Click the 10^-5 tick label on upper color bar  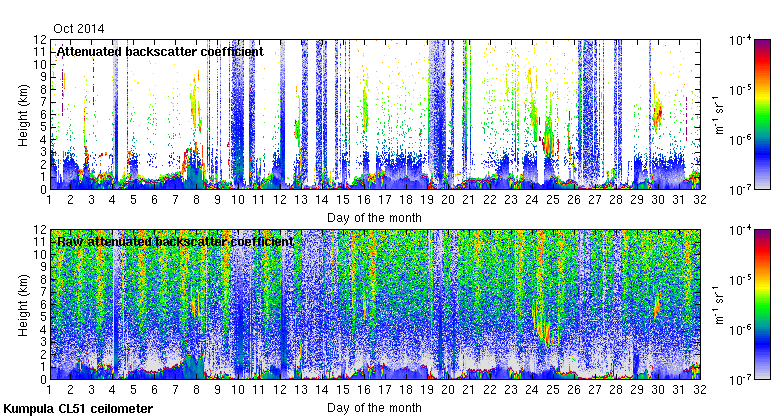[x=740, y=90]
